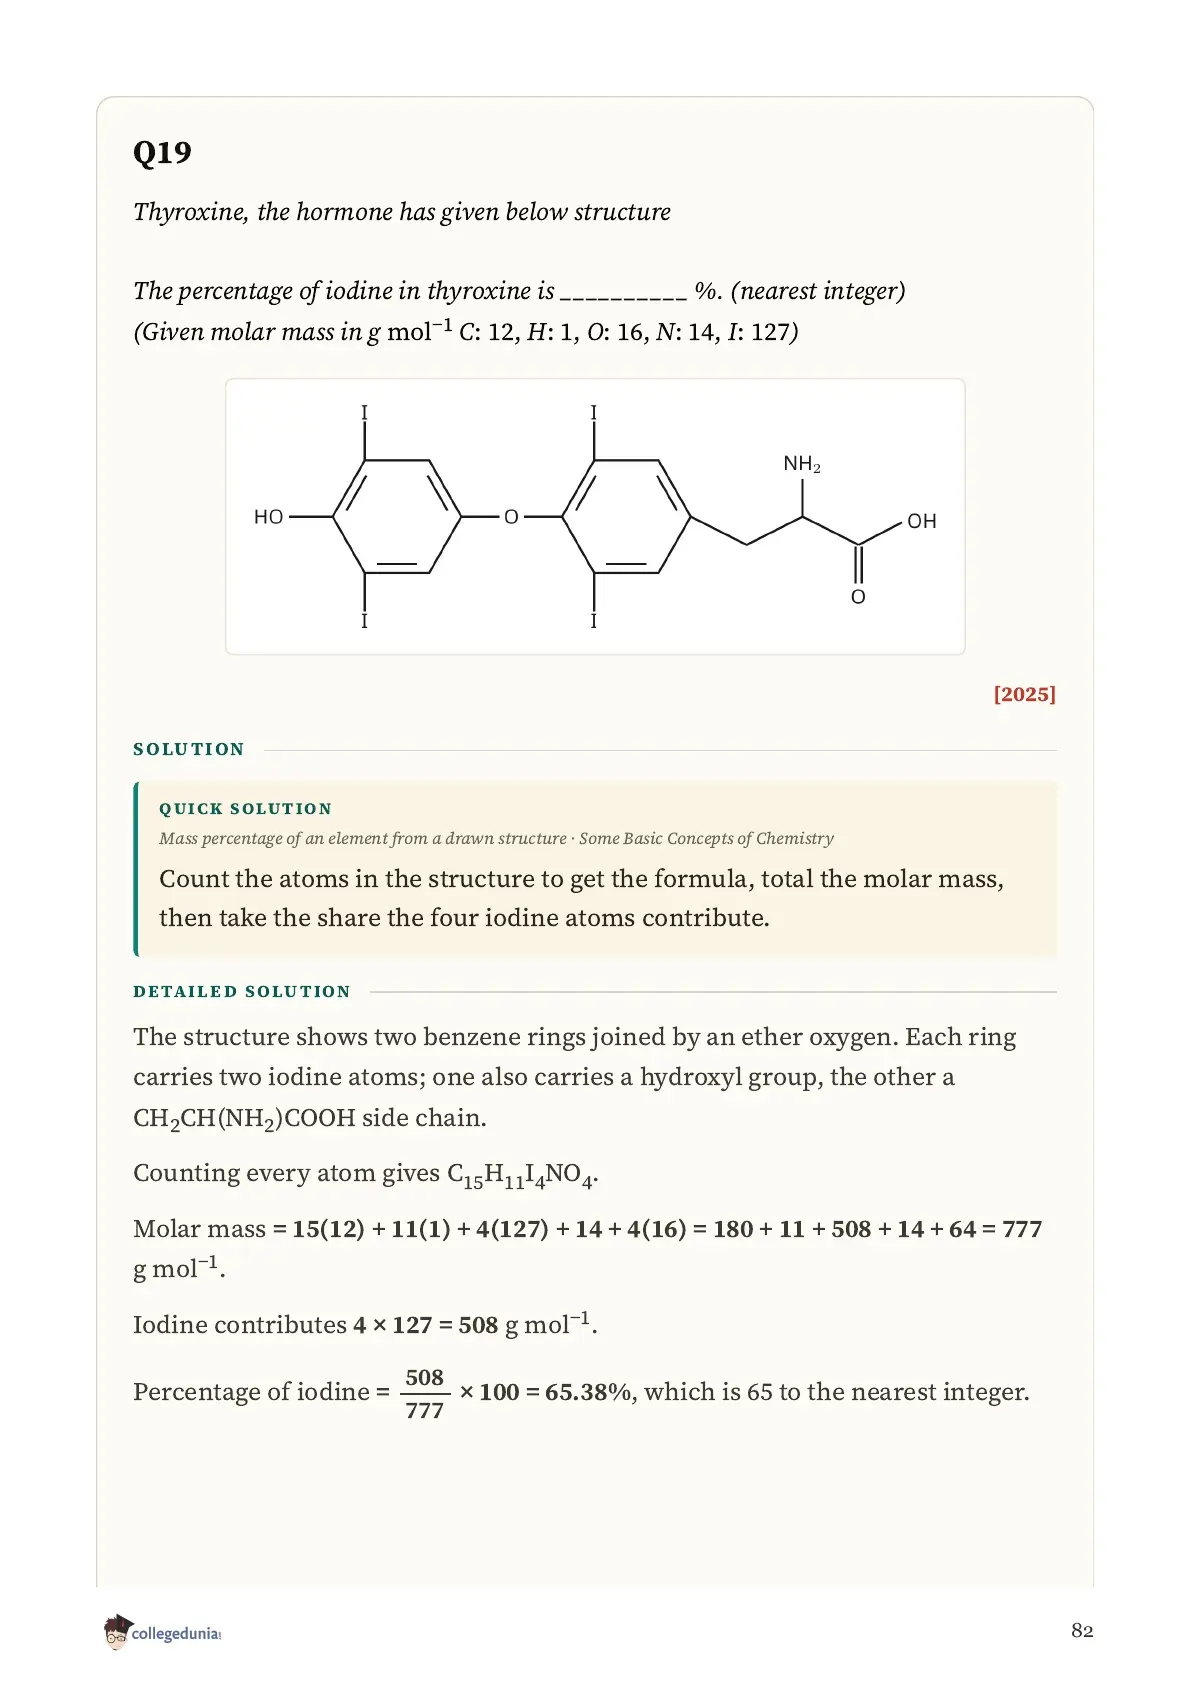Screen dimensions: 1190x1684
Task: Click the QUICK SOLUTION label
Action: [245, 808]
